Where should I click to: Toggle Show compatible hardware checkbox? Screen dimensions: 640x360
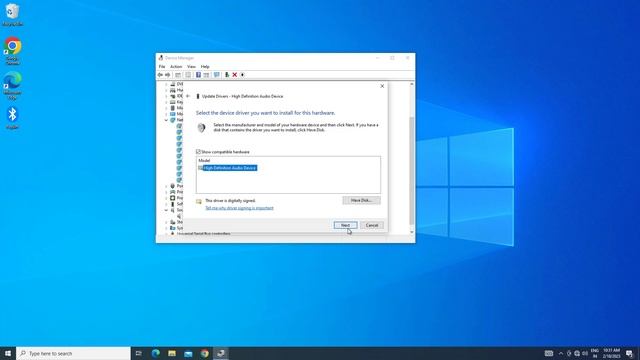198,152
